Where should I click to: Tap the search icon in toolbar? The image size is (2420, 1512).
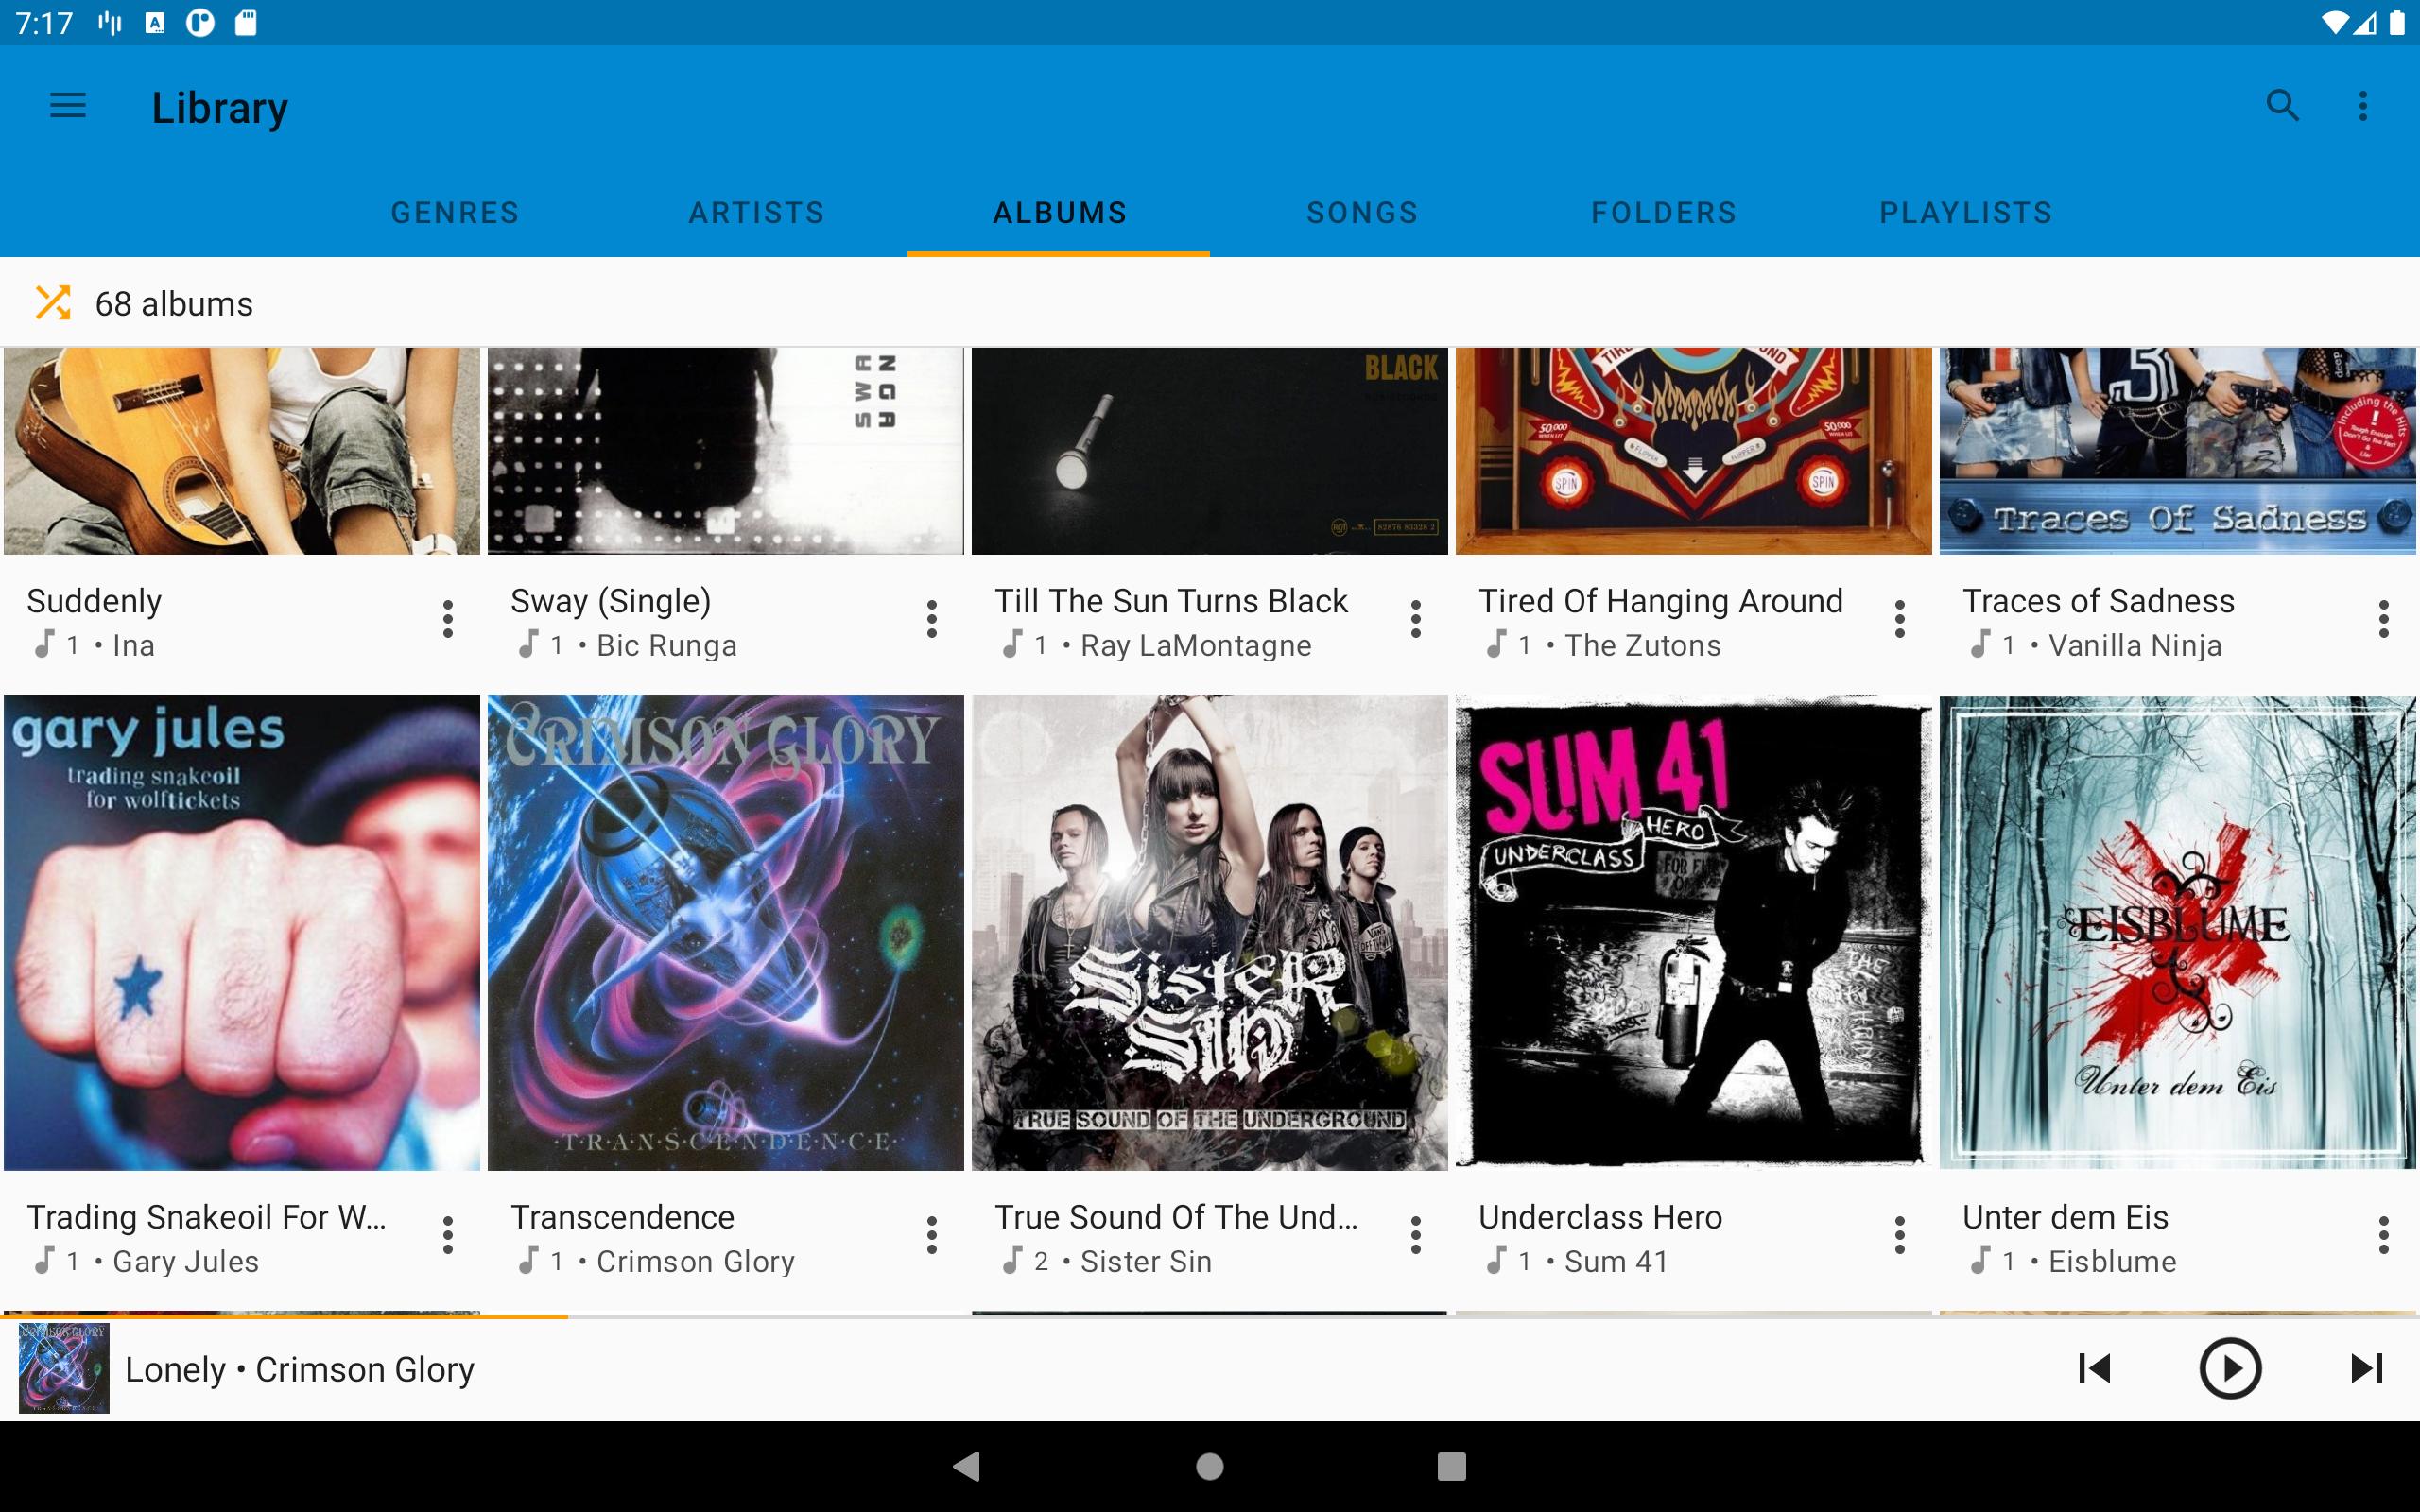click(x=2282, y=108)
